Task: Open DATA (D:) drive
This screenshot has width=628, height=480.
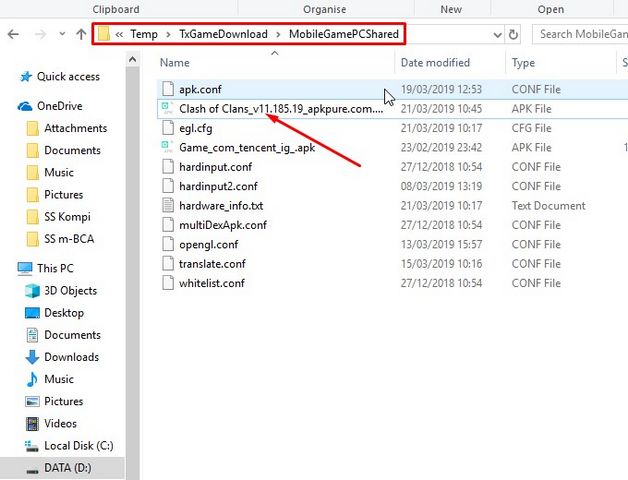Action: (x=68, y=468)
